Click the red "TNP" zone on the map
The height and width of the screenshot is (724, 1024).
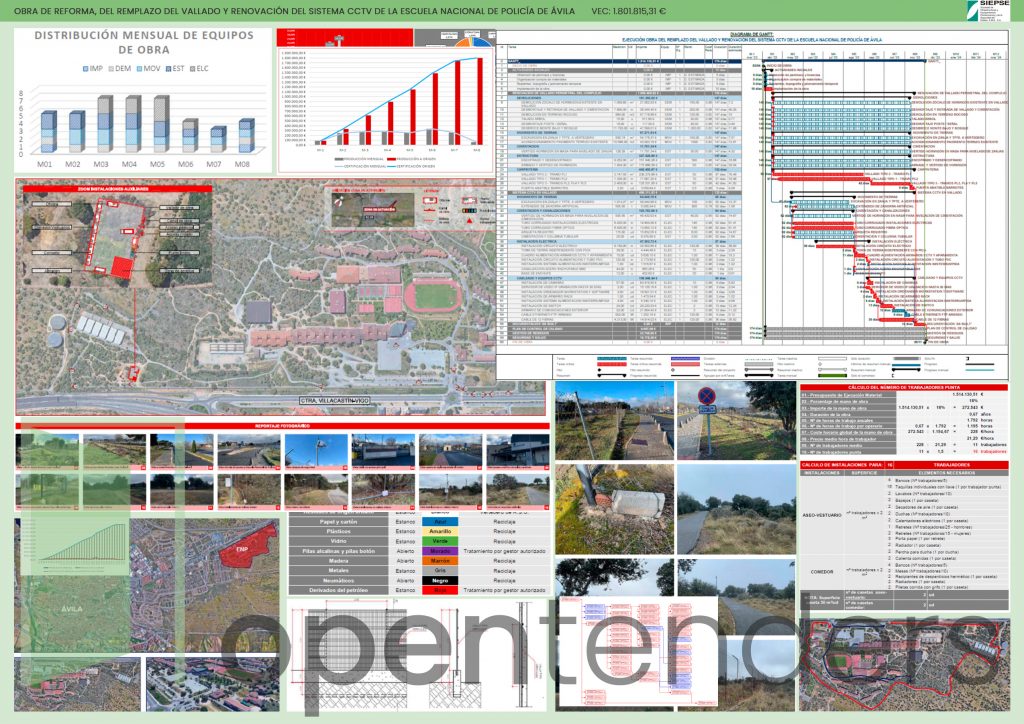point(247,548)
